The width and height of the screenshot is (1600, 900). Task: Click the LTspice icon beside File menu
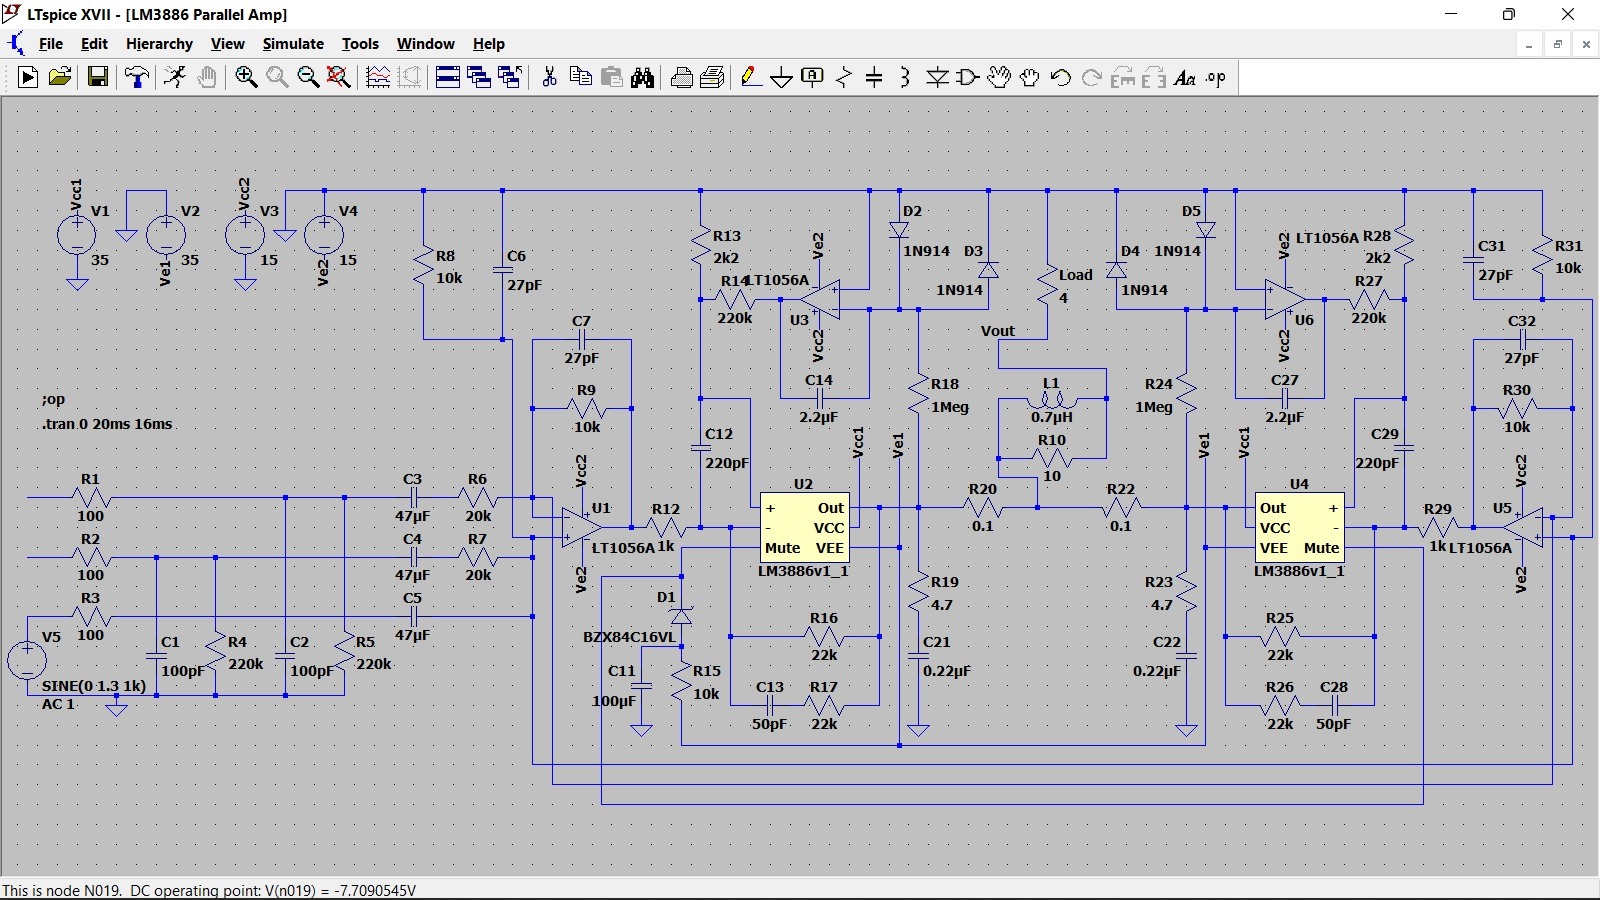pos(16,43)
